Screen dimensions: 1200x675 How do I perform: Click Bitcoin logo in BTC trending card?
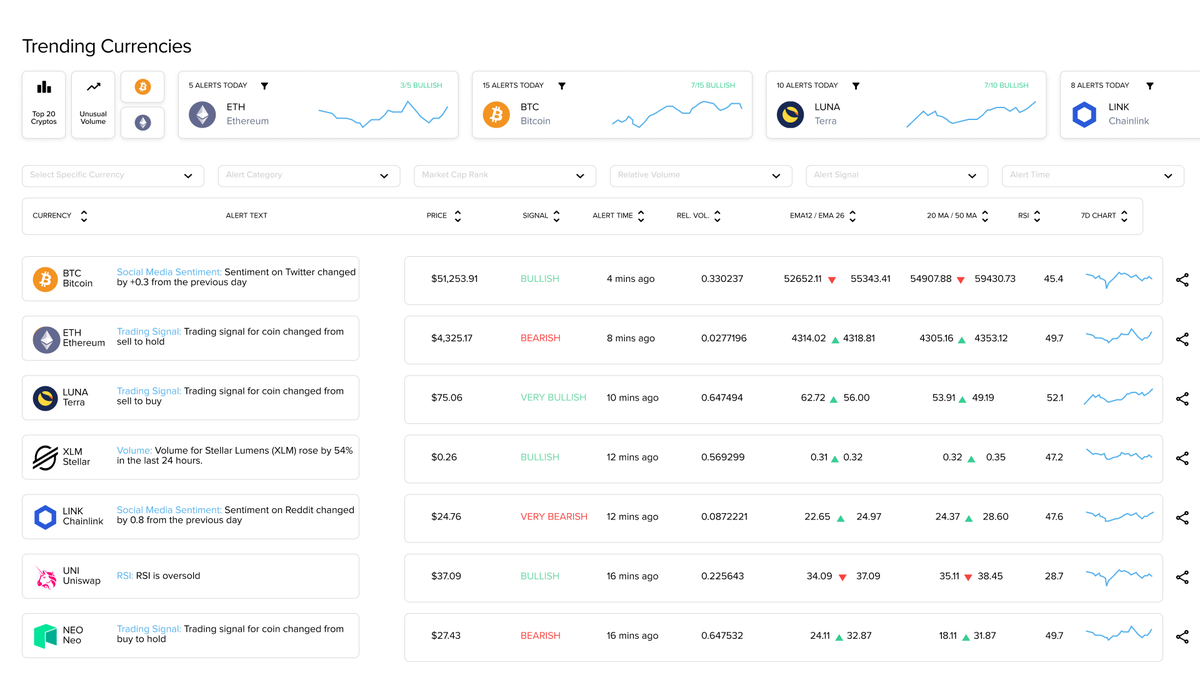(497, 114)
